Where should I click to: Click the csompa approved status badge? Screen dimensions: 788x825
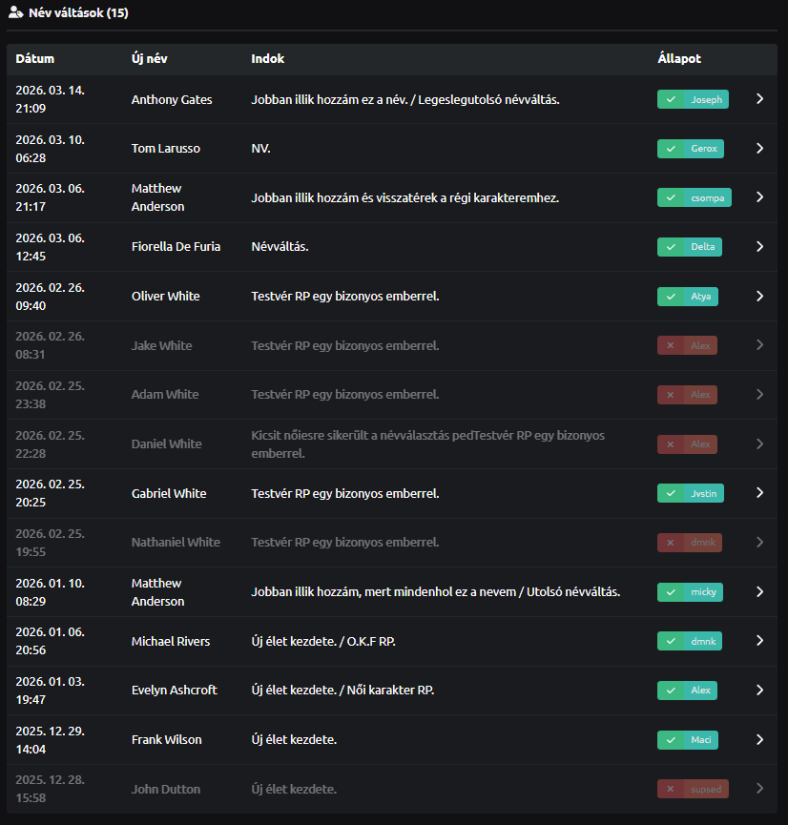pos(694,198)
